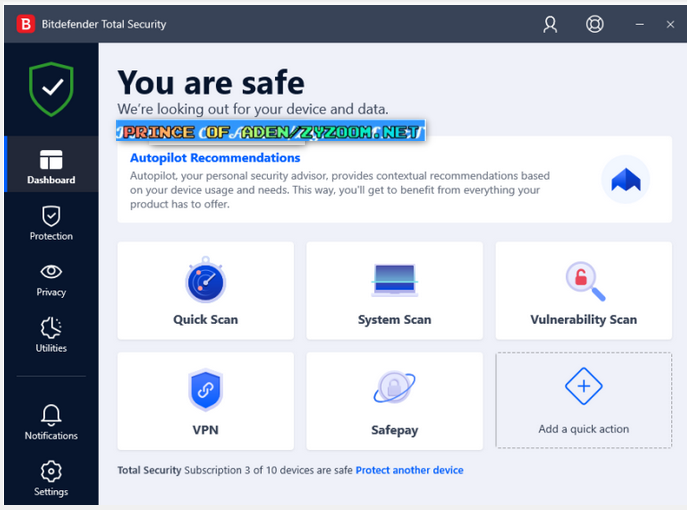Click the 'Bitdefender Total Security' window title

coord(104,24)
